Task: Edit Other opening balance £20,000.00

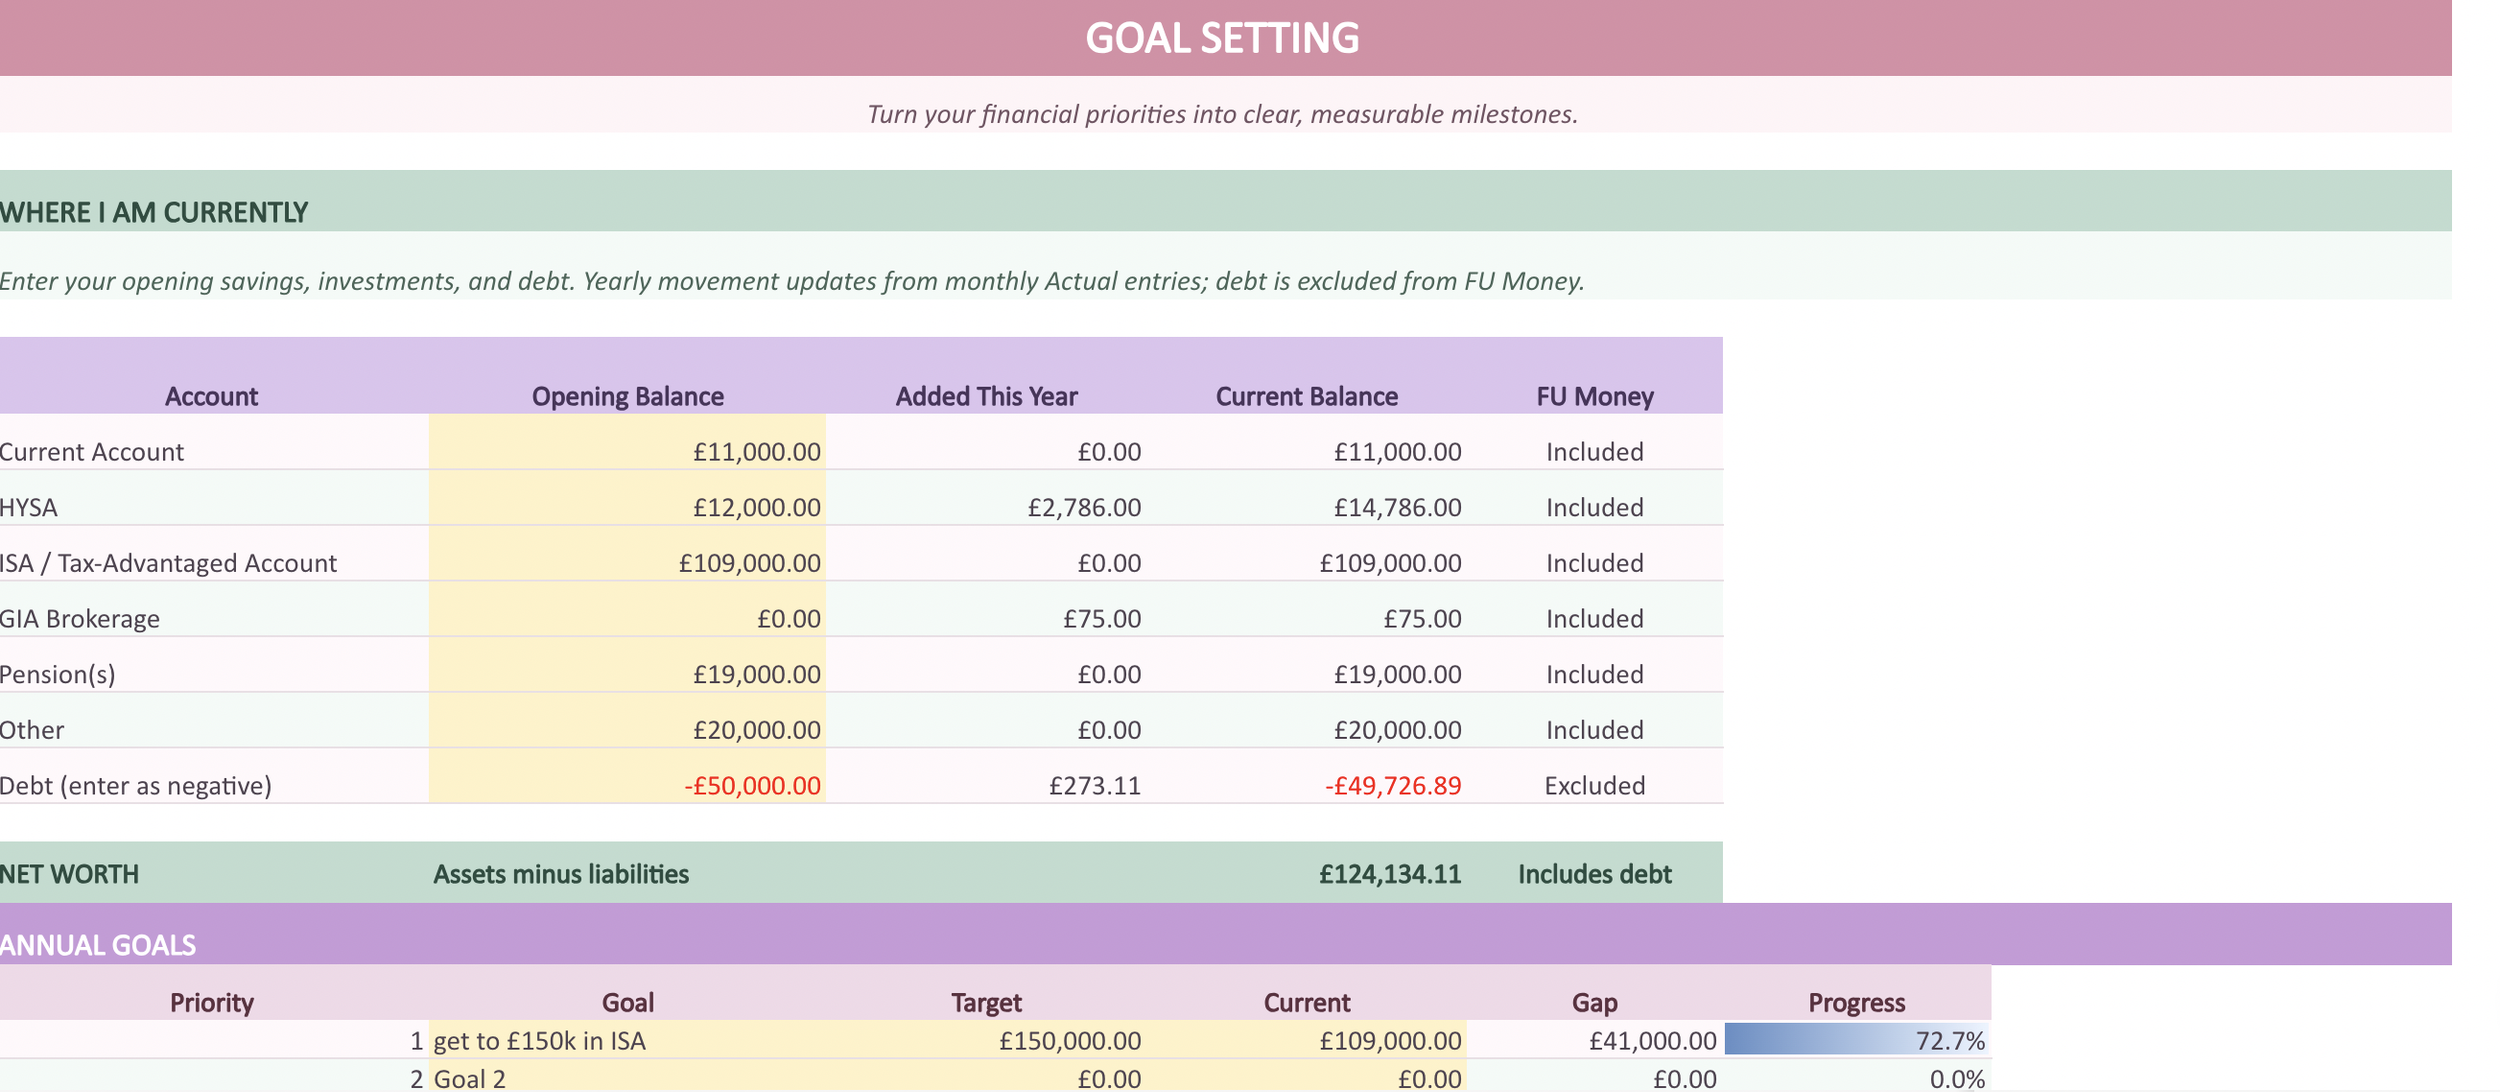Action: [x=628, y=720]
